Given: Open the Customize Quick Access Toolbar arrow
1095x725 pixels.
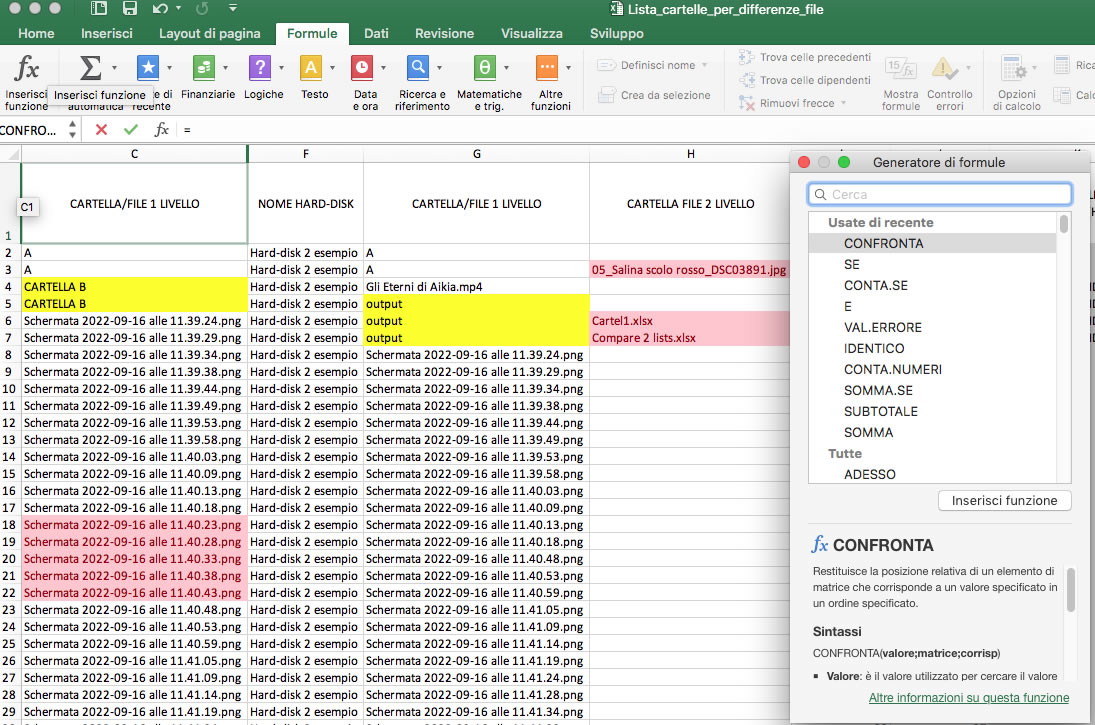Looking at the screenshot, I should coord(233,8).
